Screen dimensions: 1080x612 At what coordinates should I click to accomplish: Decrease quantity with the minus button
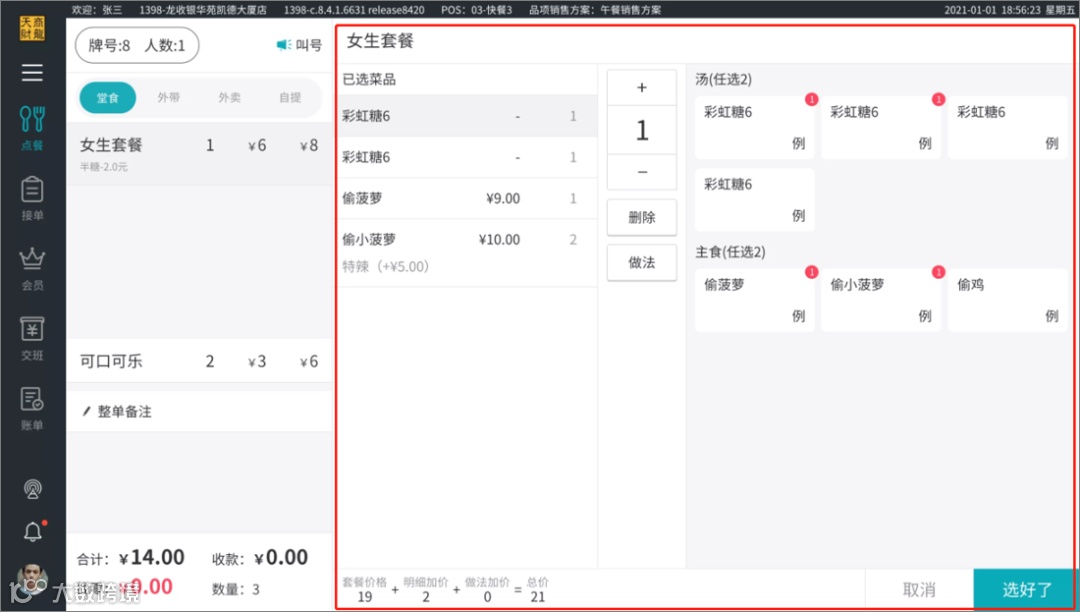tap(642, 171)
